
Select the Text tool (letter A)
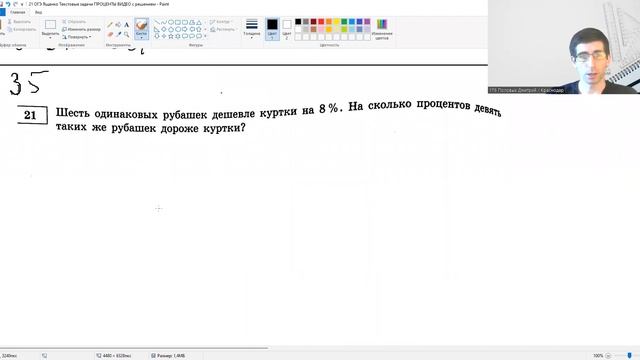127,24
